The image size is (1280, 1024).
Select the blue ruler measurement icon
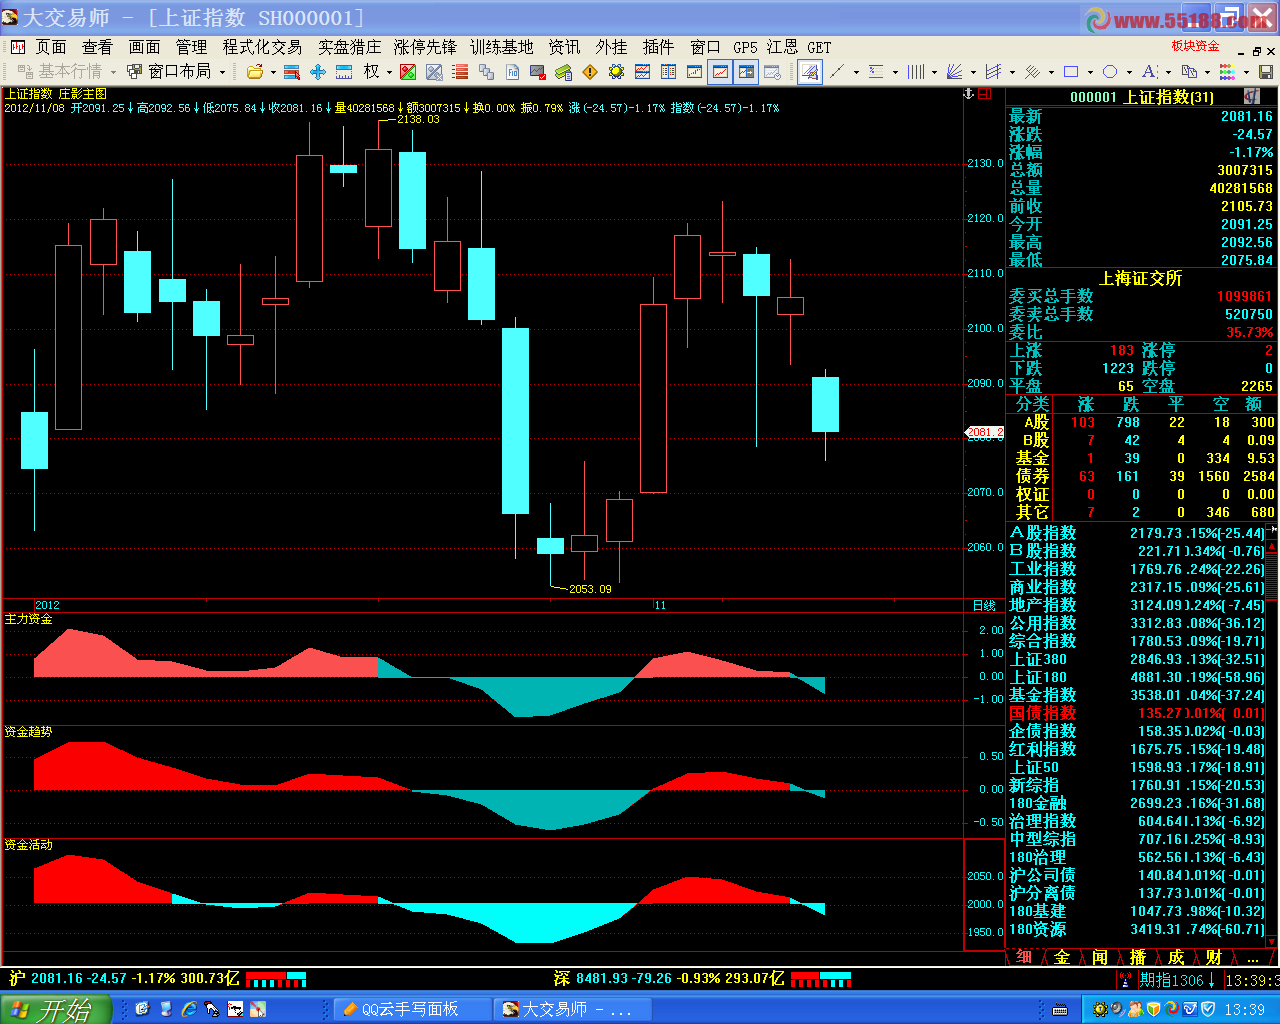tap(344, 72)
